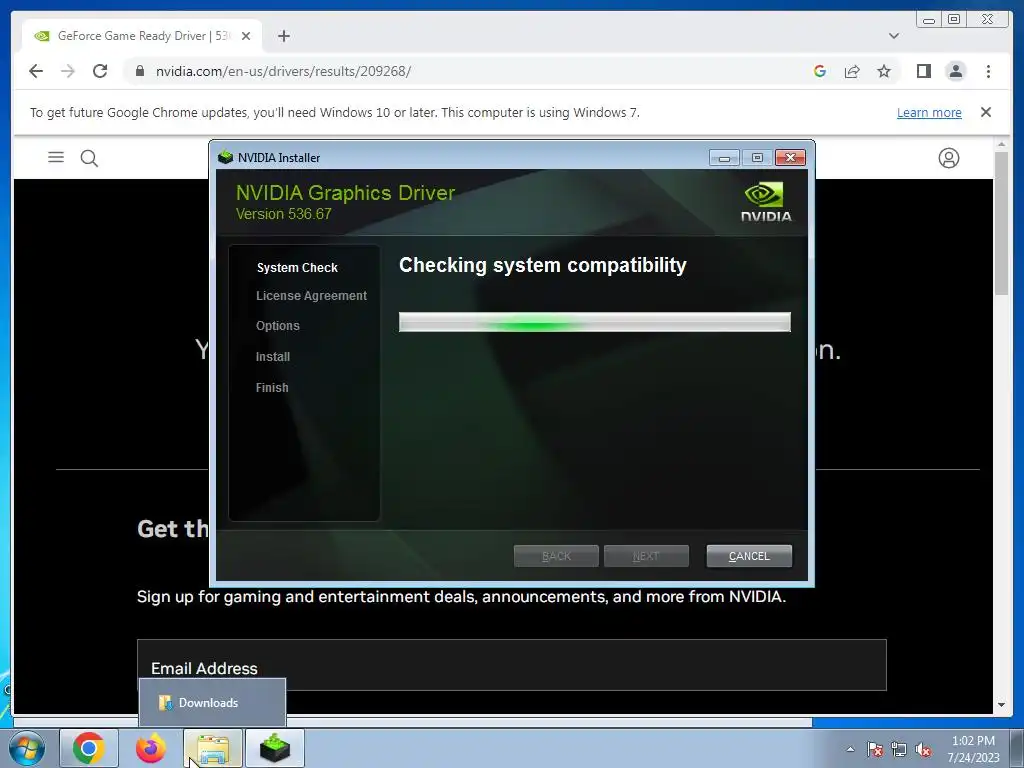Viewport: 1024px width, 768px height.
Task: Select Install step in installer
Action: 273,357
